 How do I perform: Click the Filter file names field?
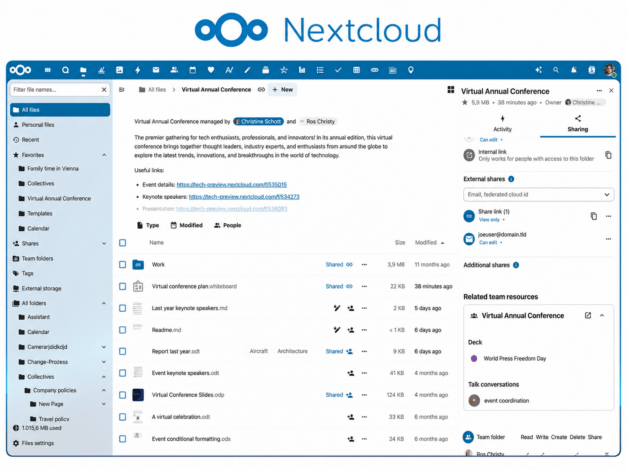click(x=55, y=90)
